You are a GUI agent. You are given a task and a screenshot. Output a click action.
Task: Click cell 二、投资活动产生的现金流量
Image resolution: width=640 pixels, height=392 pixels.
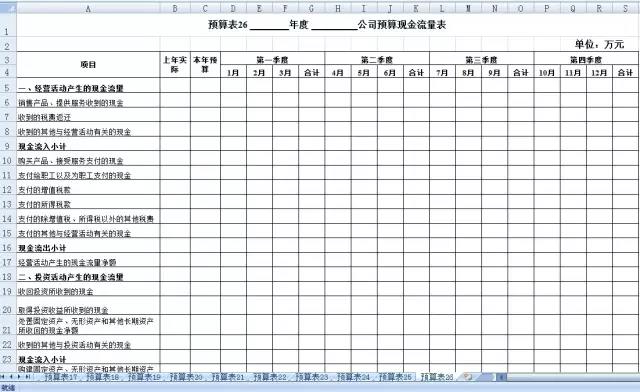point(88,274)
